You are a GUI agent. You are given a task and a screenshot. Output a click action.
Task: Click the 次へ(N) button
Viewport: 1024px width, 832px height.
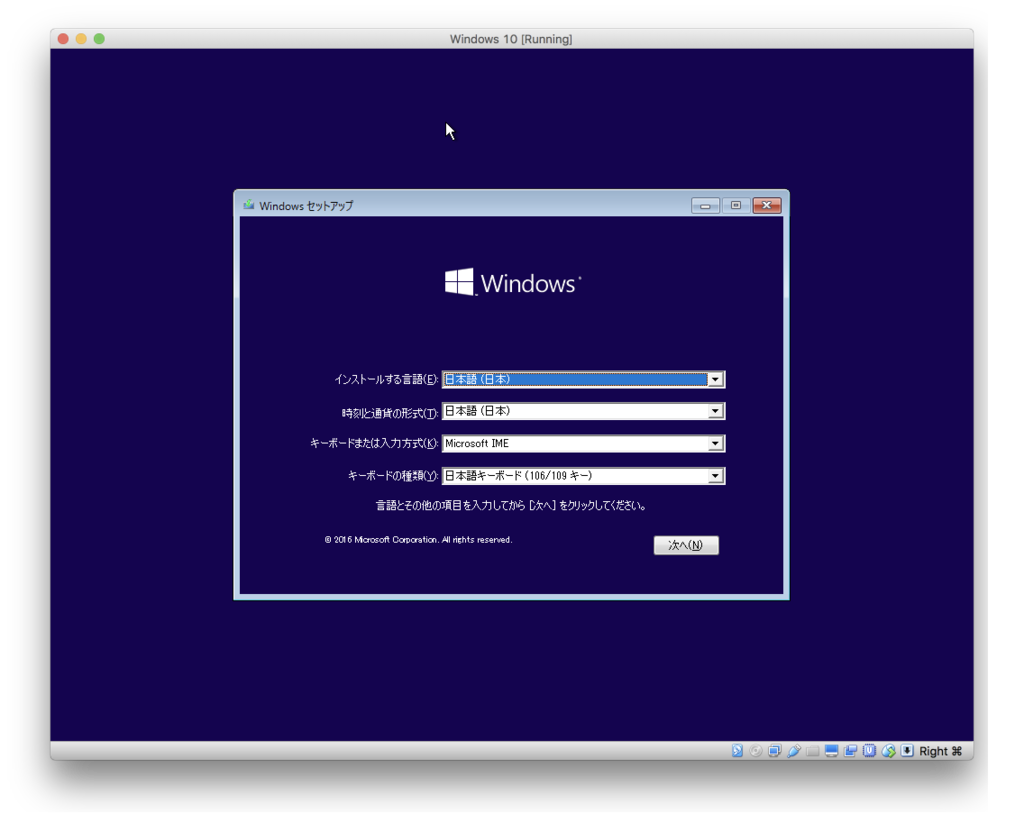coord(686,545)
